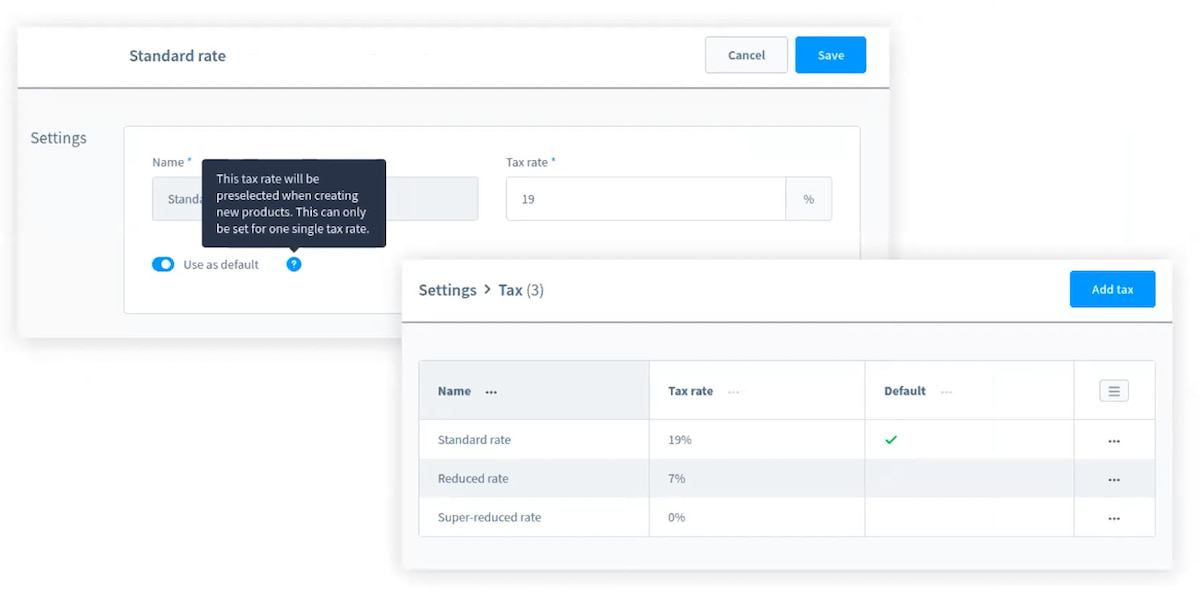Screen dimensions: 1200x596
Task: Open the Default column header options
Action: (x=946, y=392)
